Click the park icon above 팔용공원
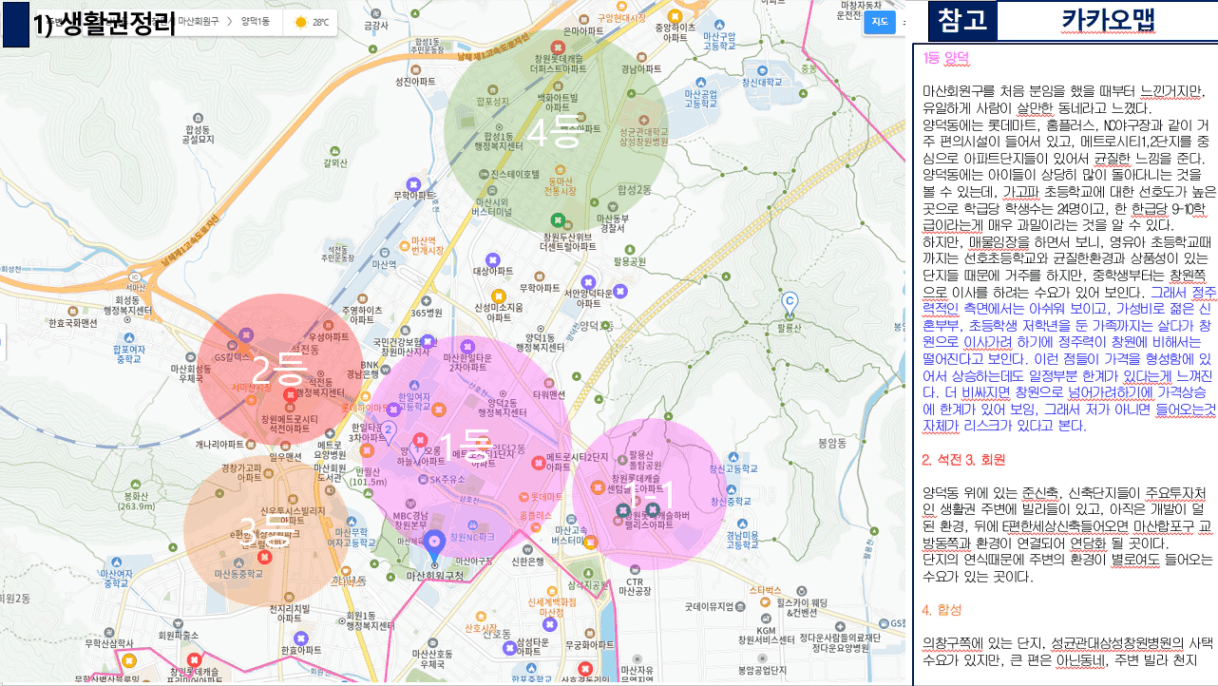 (628, 248)
